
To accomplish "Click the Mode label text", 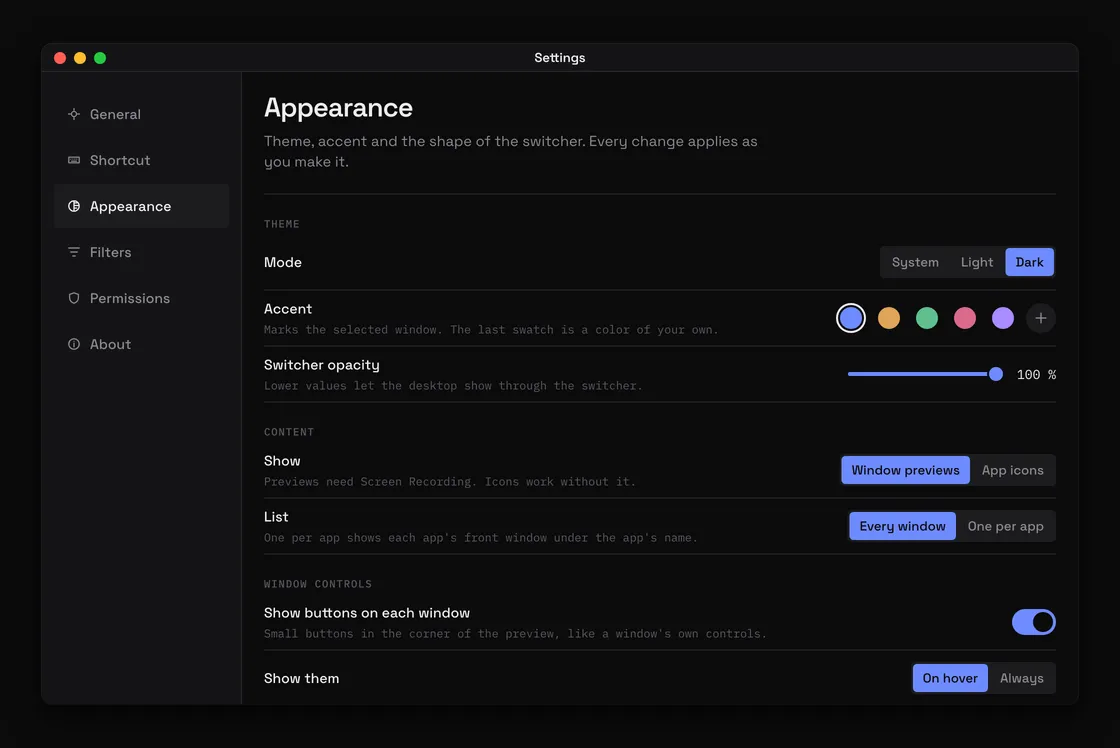I will (x=283, y=262).
